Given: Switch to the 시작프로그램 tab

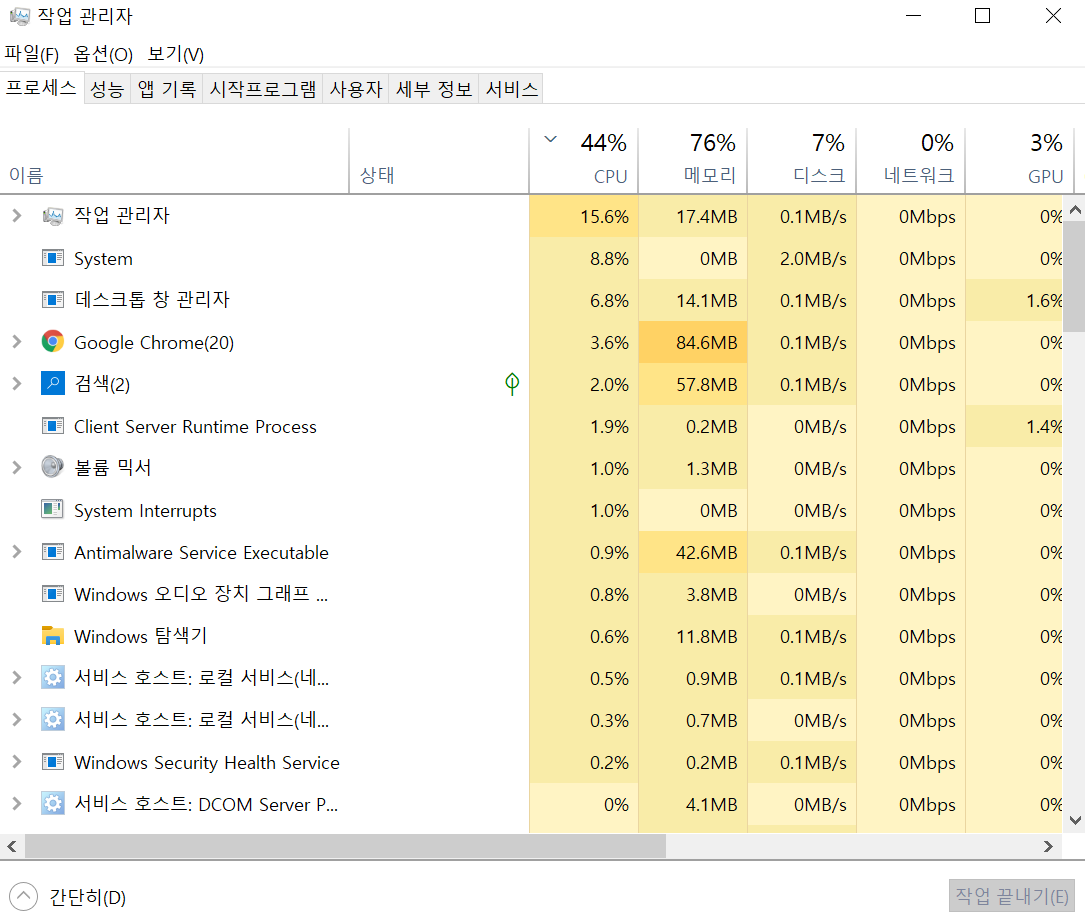Looking at the screenshot, I should tap(263, 89).
